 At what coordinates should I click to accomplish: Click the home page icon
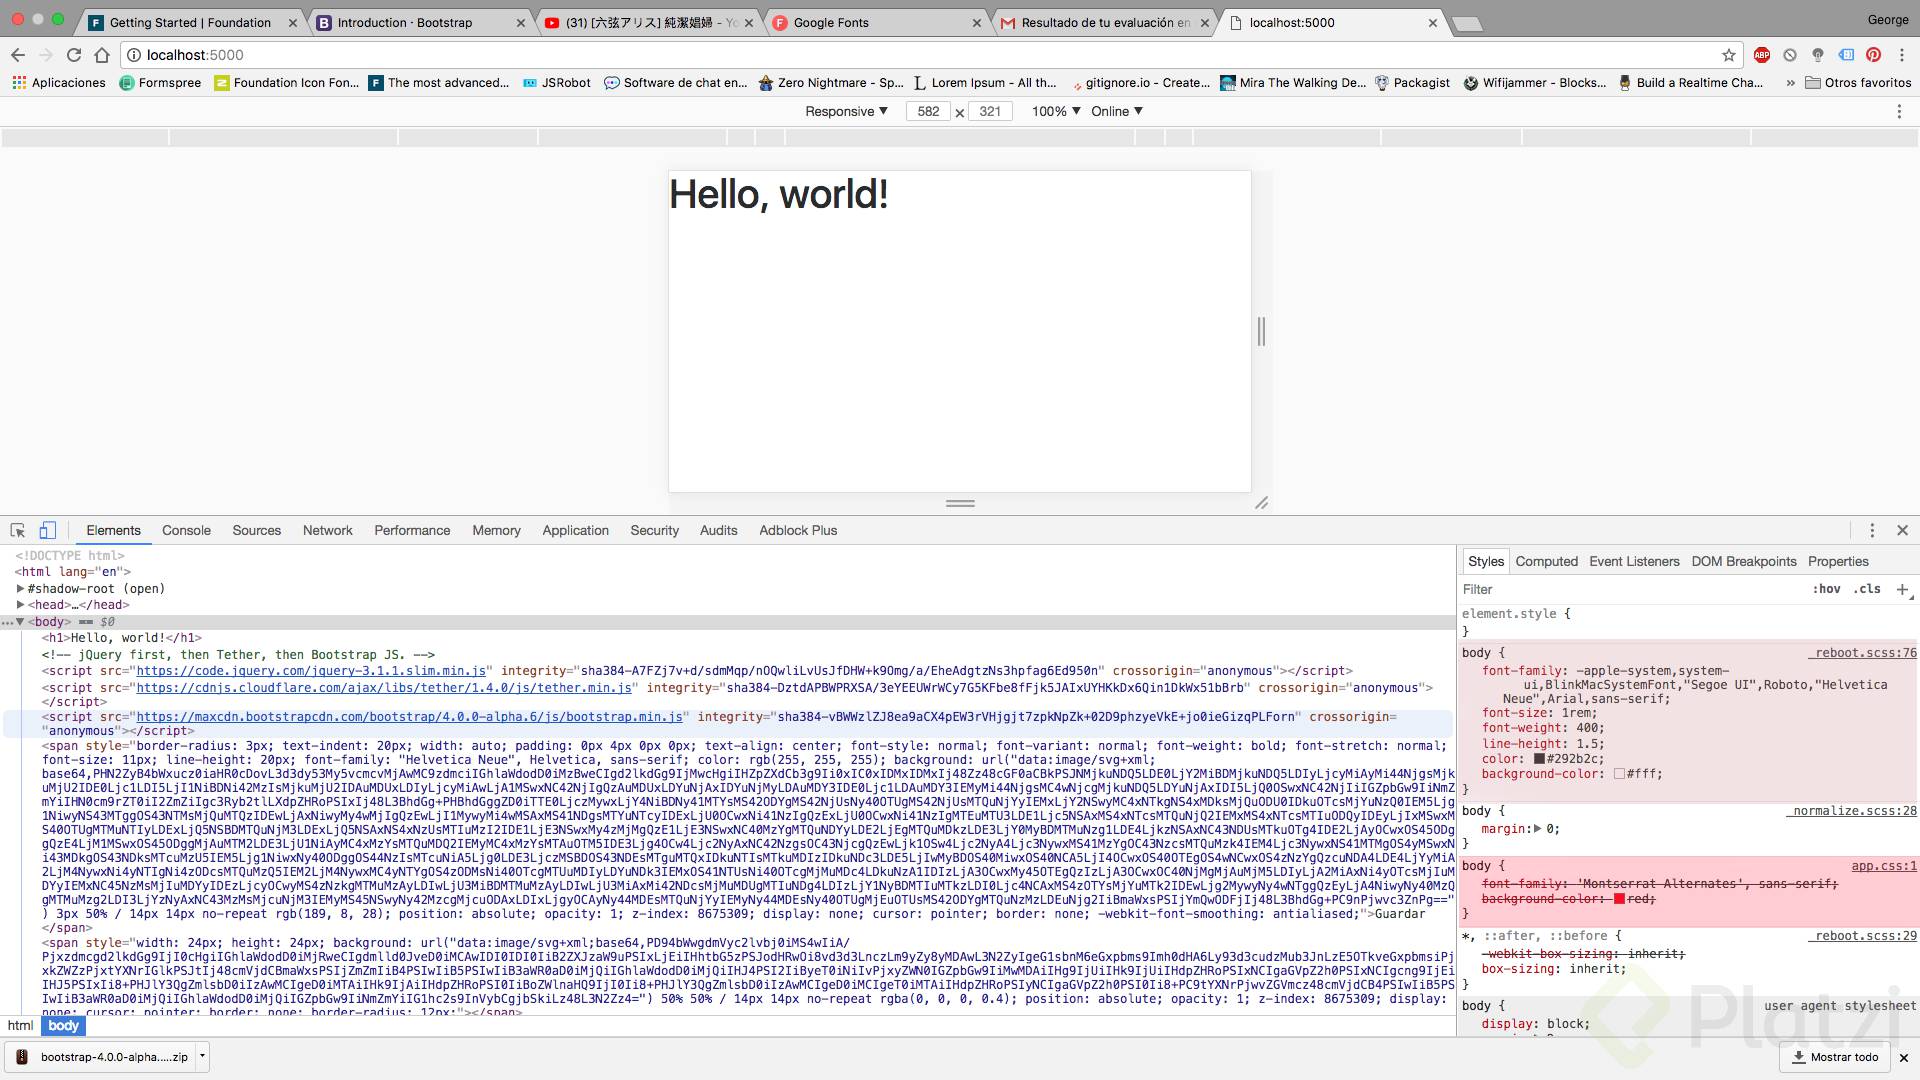pyautogui.click(x=102, y=55)
